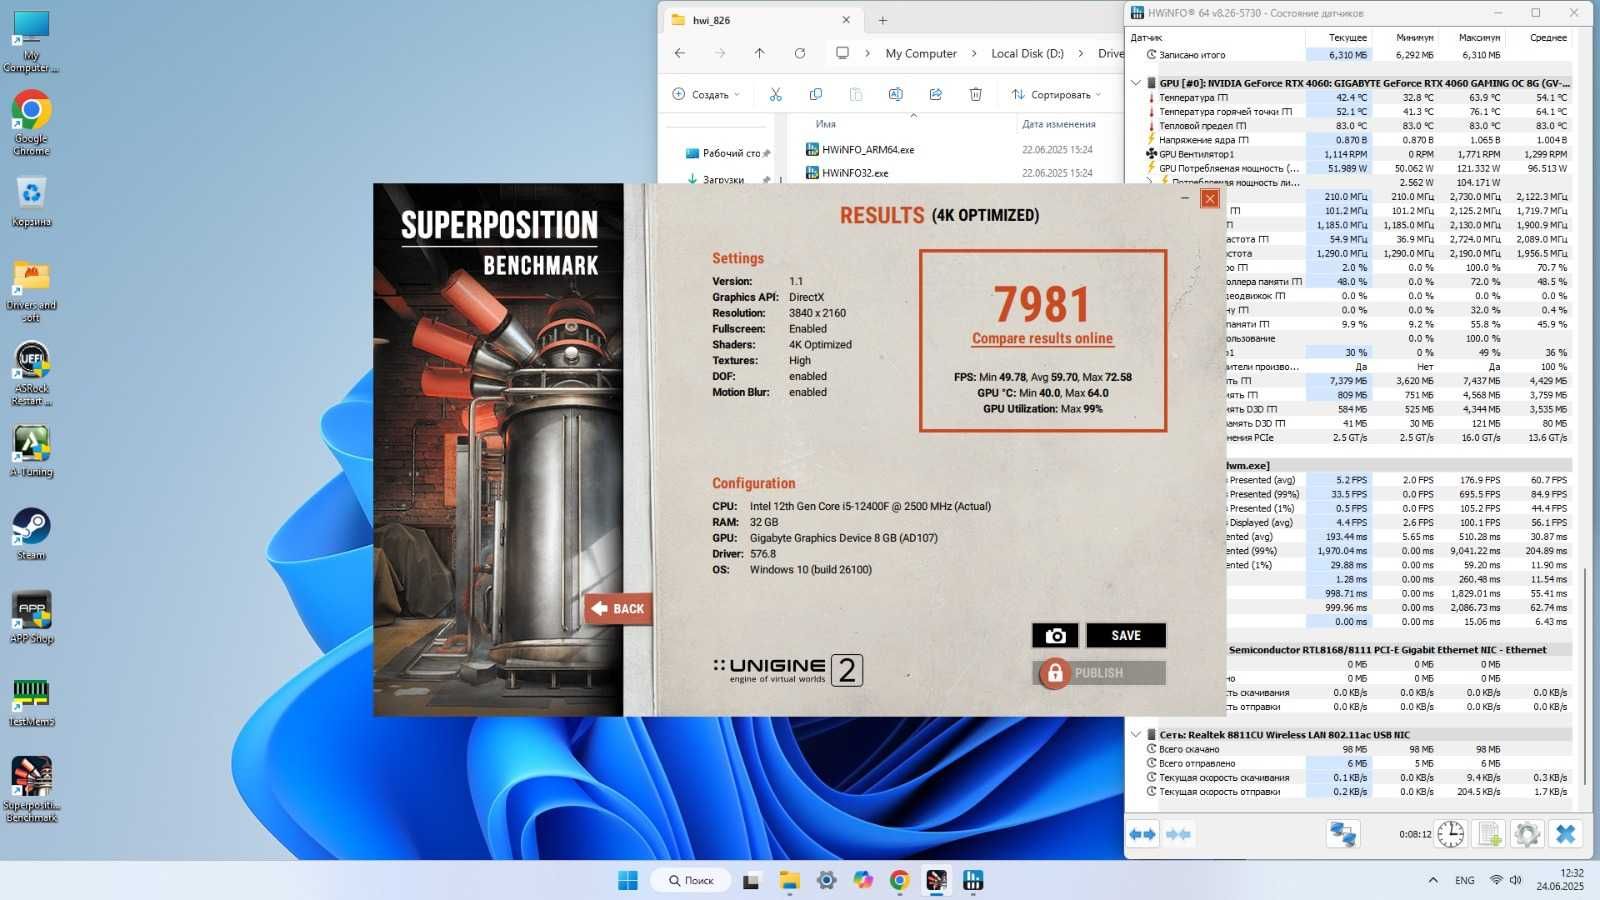
Task: Open Superposition Benchmark desktop shortcut
Action: click(x=31, y=790)
